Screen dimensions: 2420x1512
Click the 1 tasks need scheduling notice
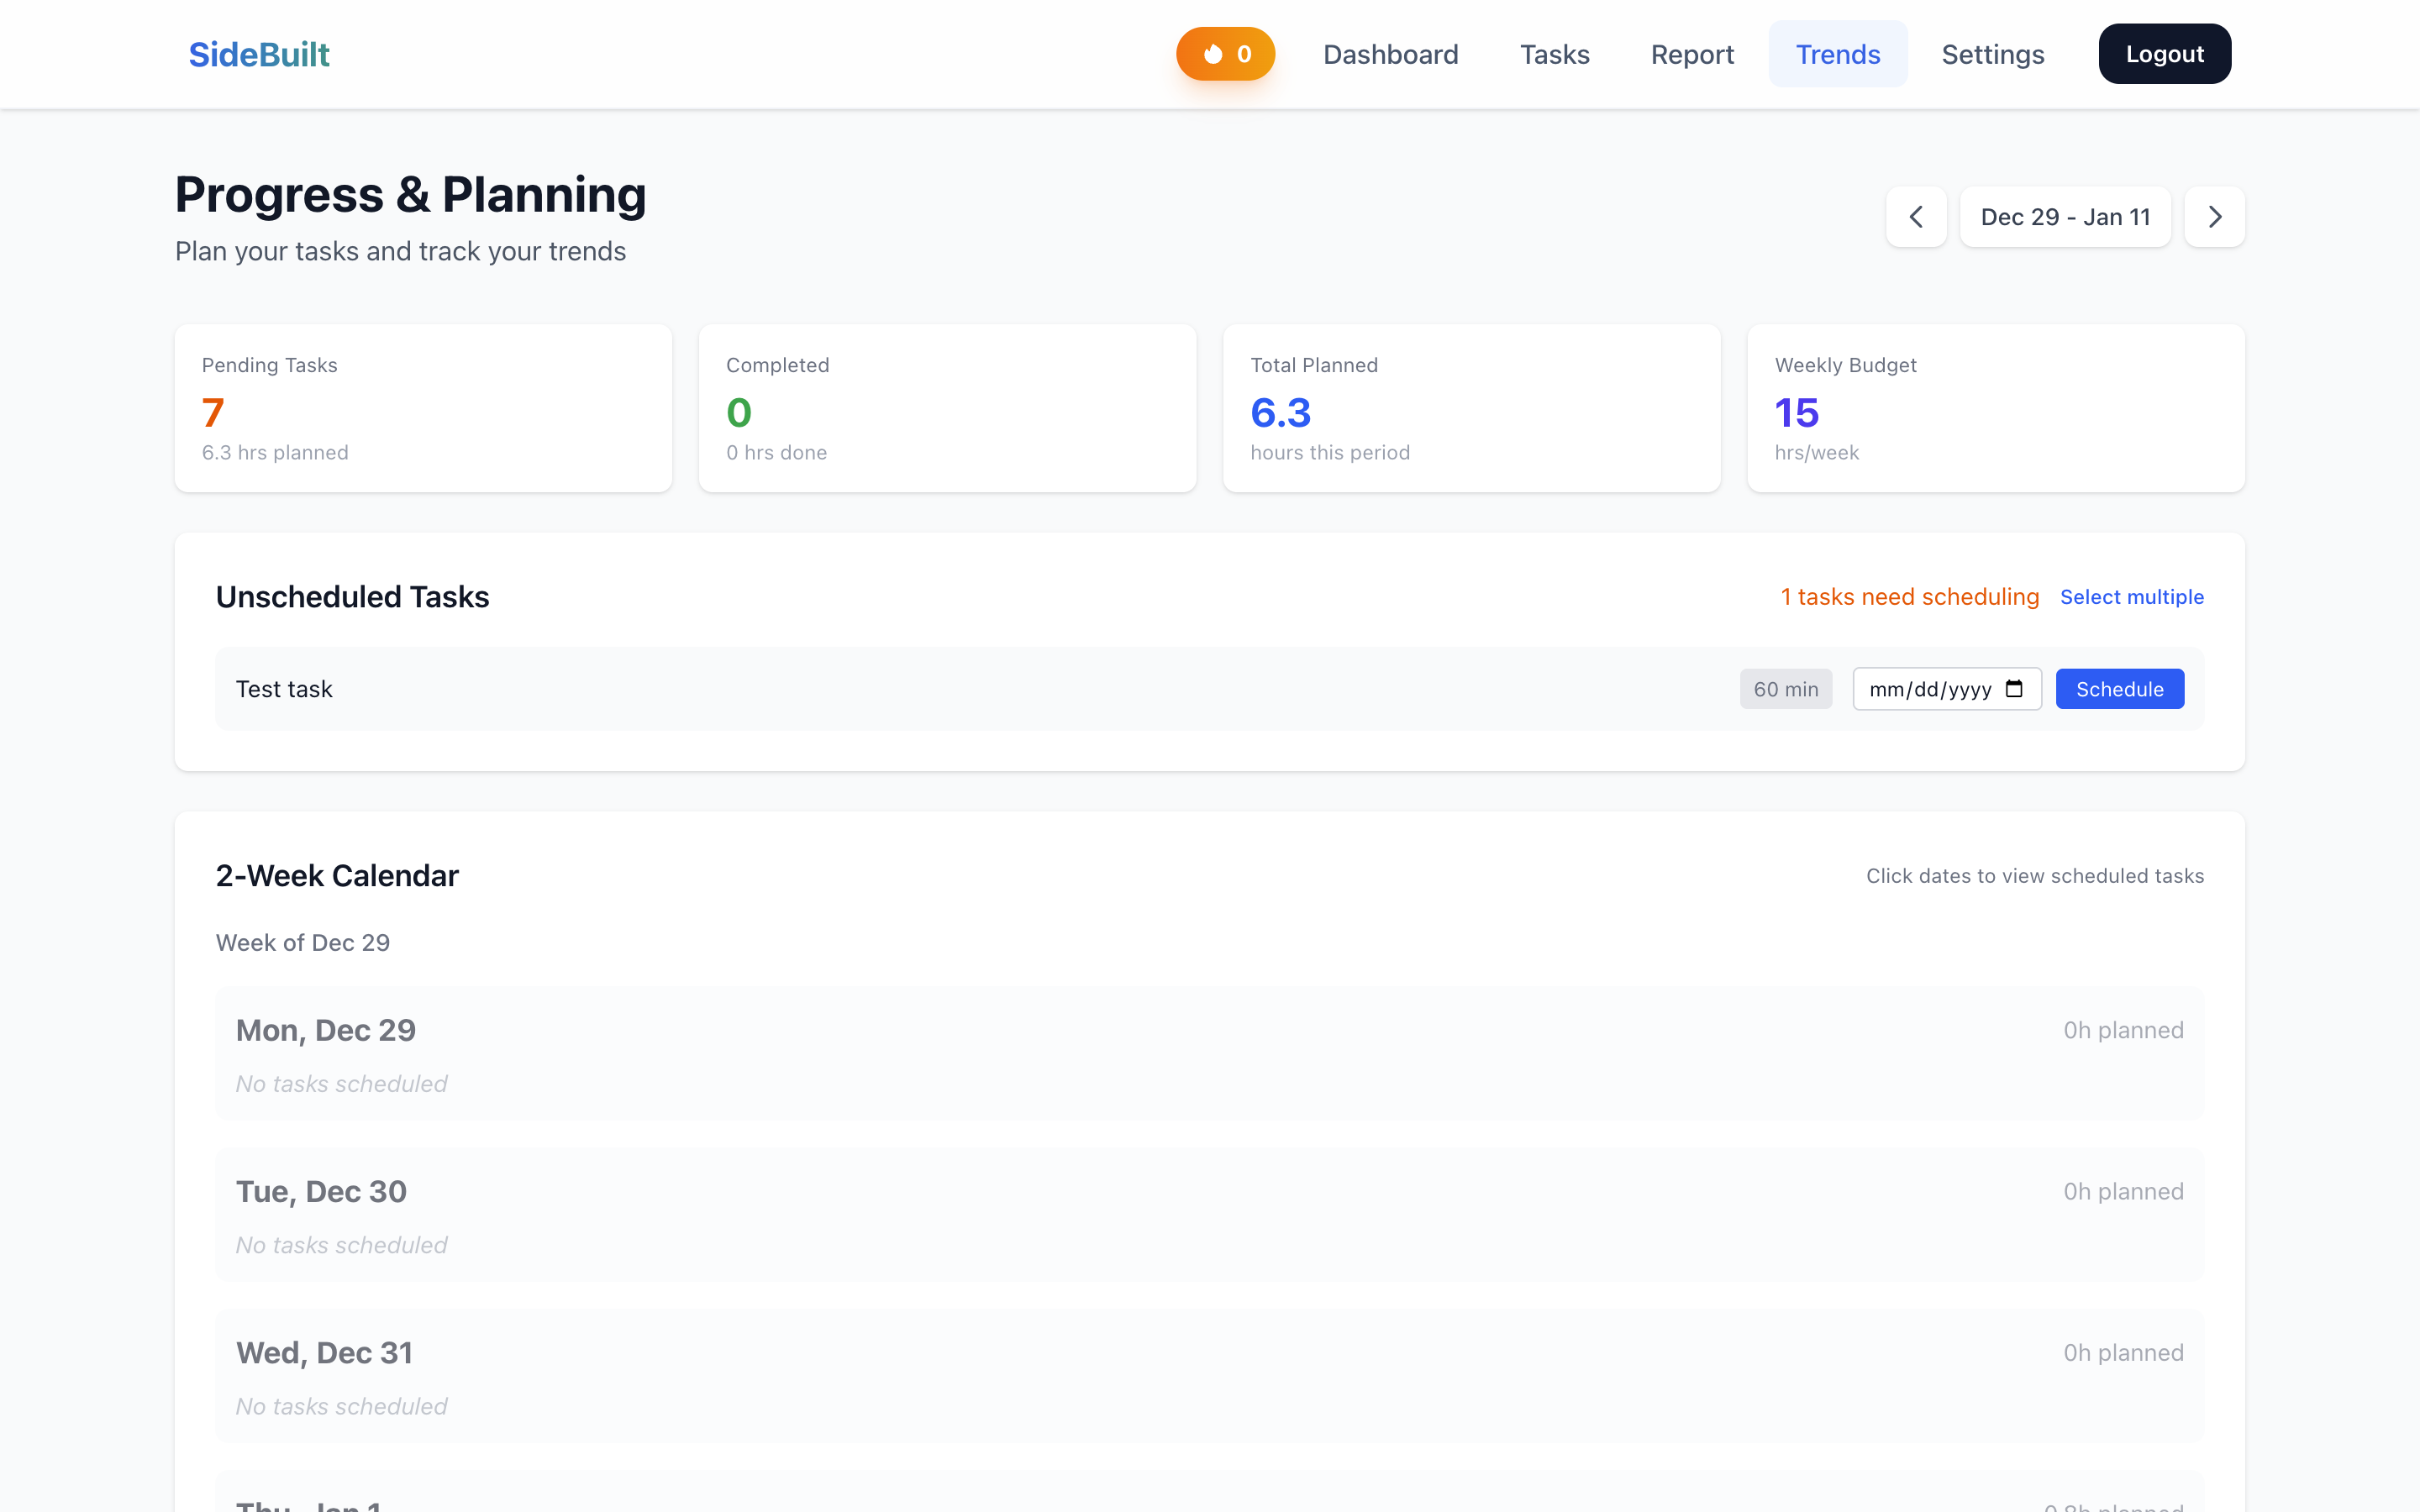click(x=1908, y=596)
